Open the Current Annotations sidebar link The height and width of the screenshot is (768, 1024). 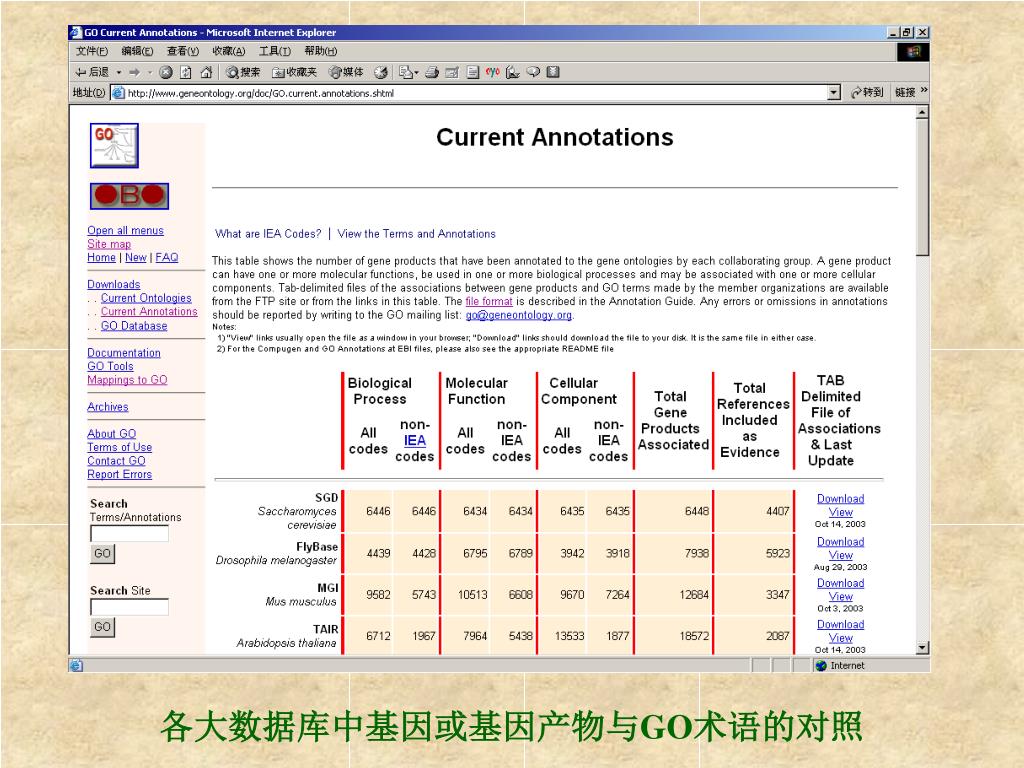pos(149,312)
